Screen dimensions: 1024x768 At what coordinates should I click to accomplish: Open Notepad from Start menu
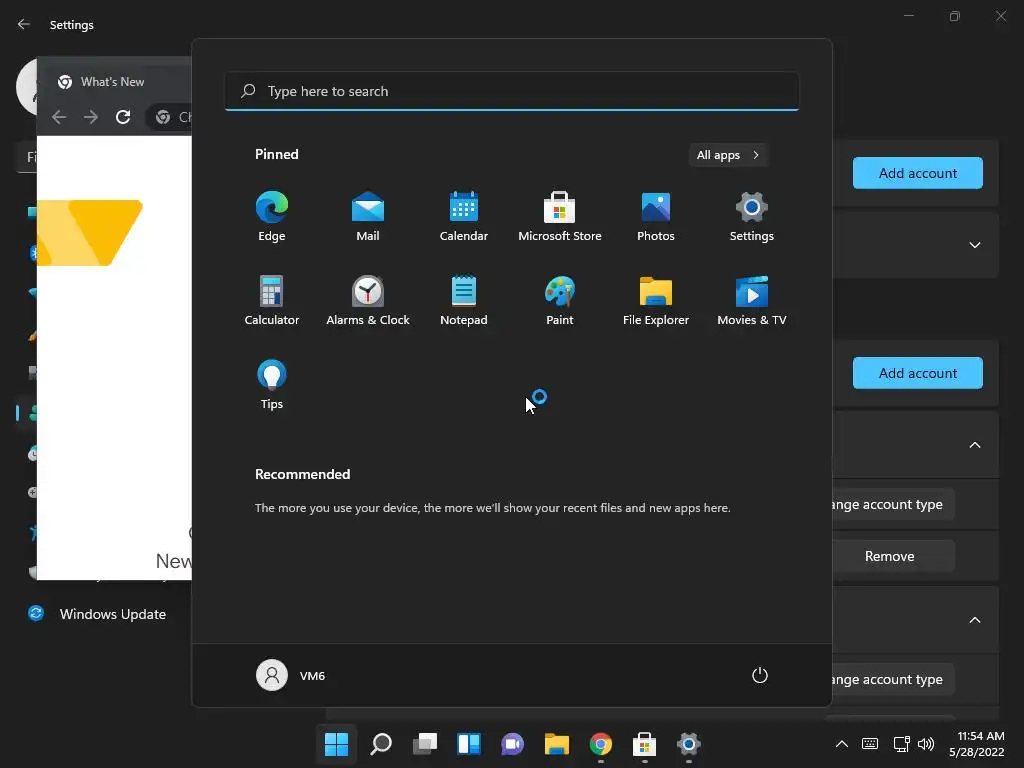[464, 300]
